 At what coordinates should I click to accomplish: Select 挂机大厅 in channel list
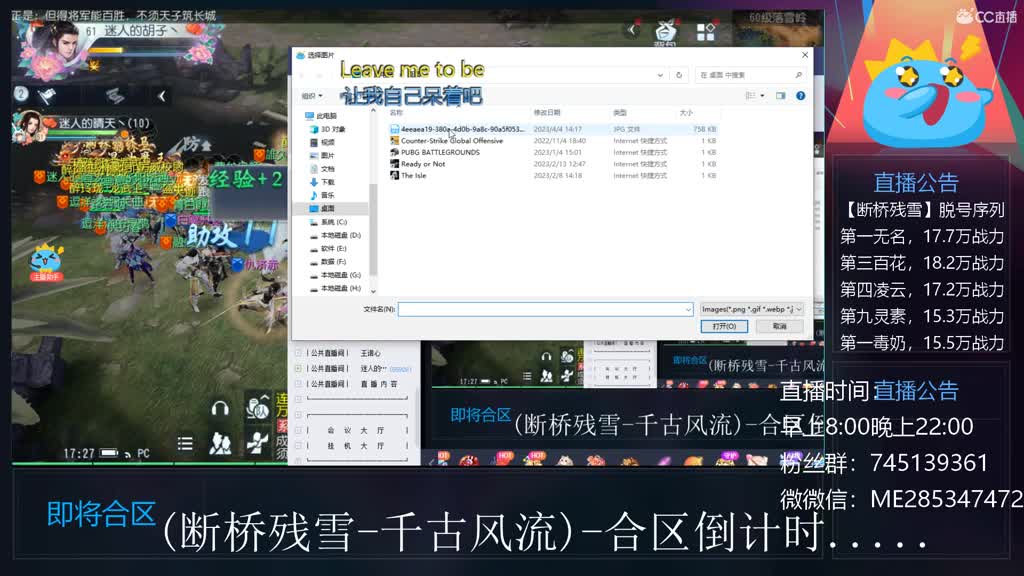coord(356,446)
